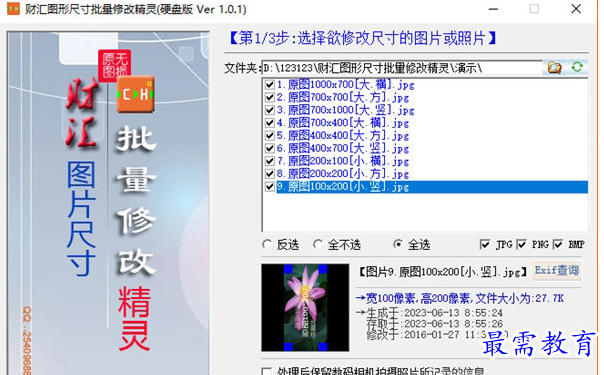Uncheck file 7 原图200x100[小.横].jpg checkbox

click(270, 161)
